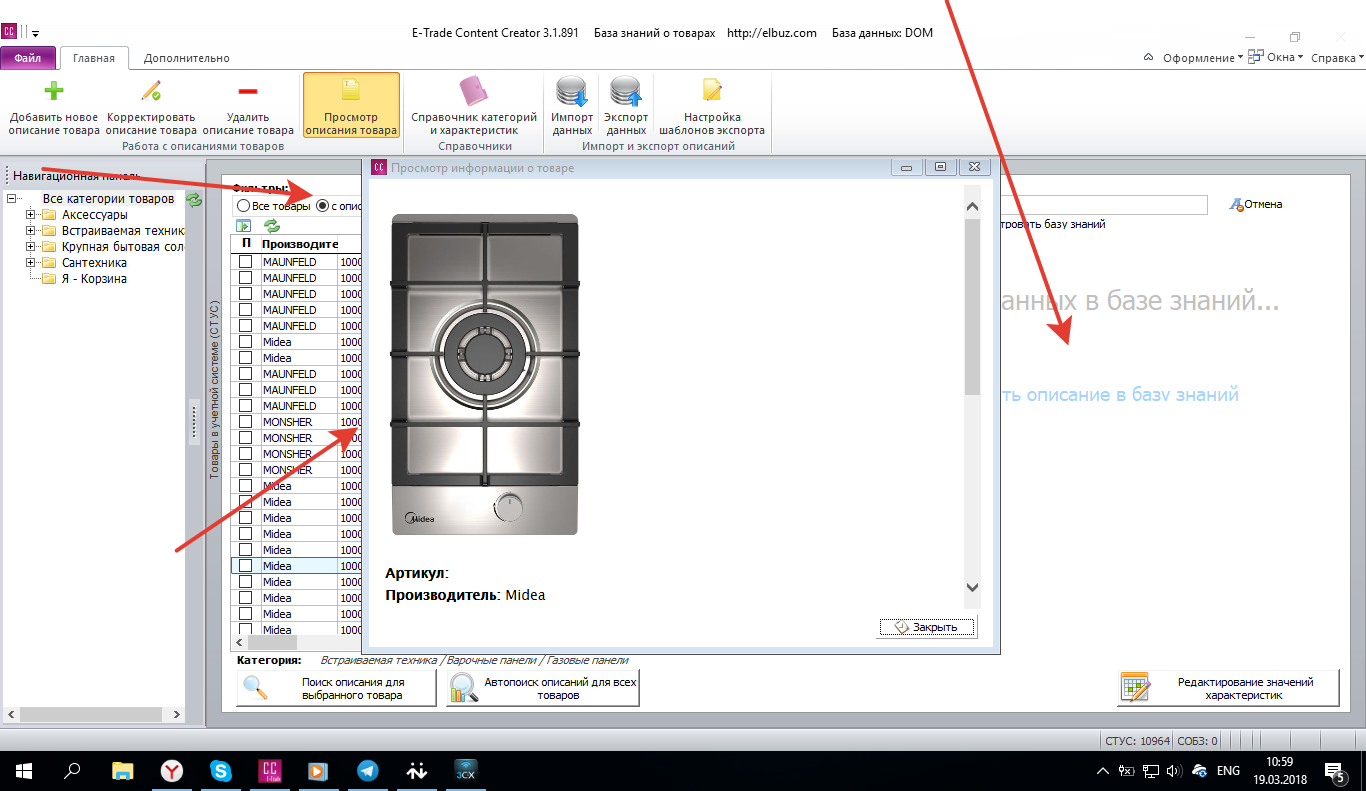Open File Explorer from the taskbar
The height and width of the screenshot is (791, 1366).
click(x=122, y=771)
